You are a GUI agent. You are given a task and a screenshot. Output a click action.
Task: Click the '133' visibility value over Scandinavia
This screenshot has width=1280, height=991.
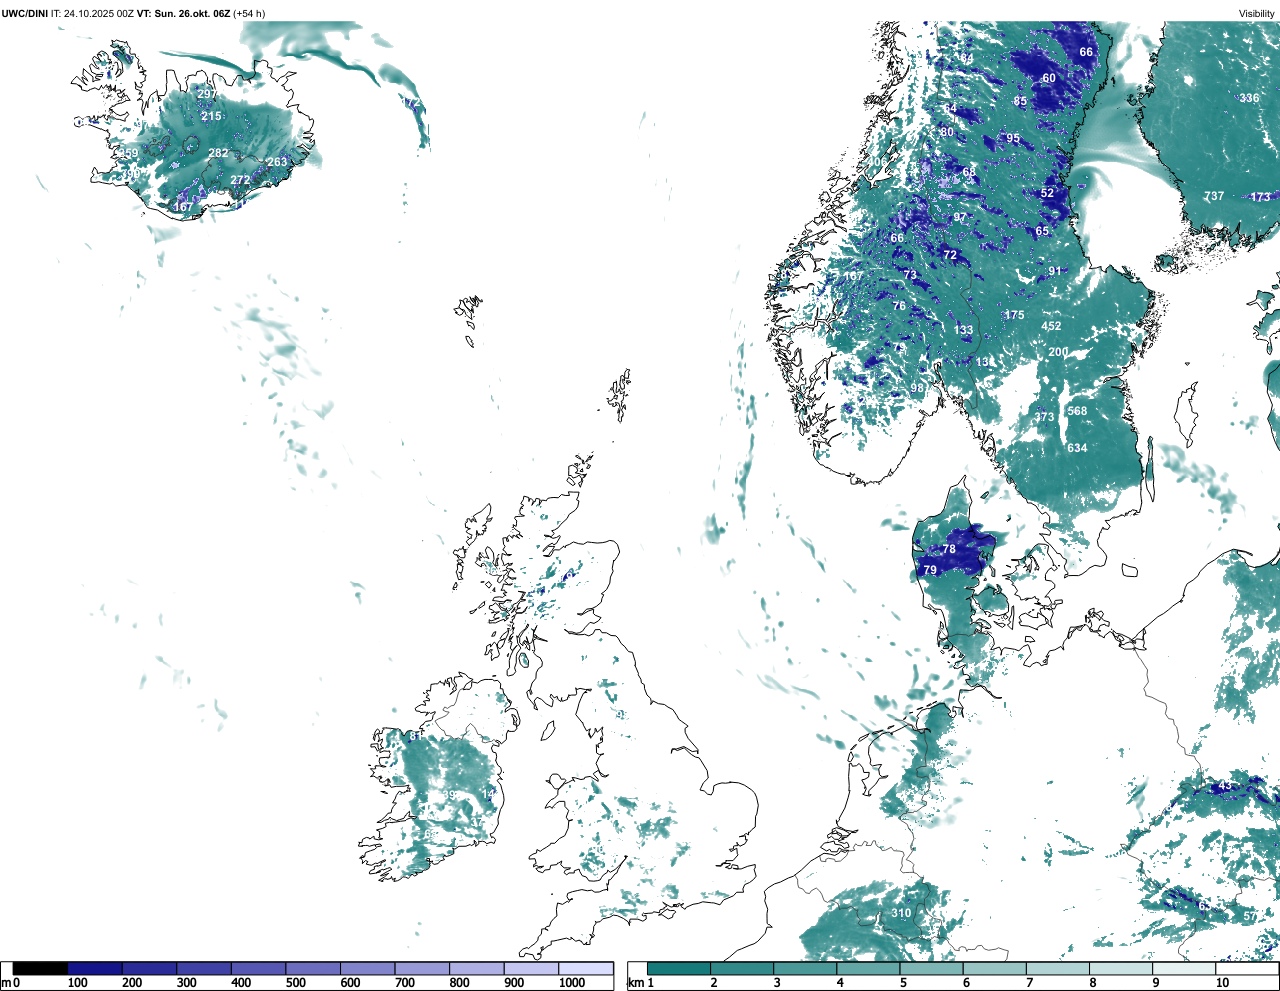point(963,330)
